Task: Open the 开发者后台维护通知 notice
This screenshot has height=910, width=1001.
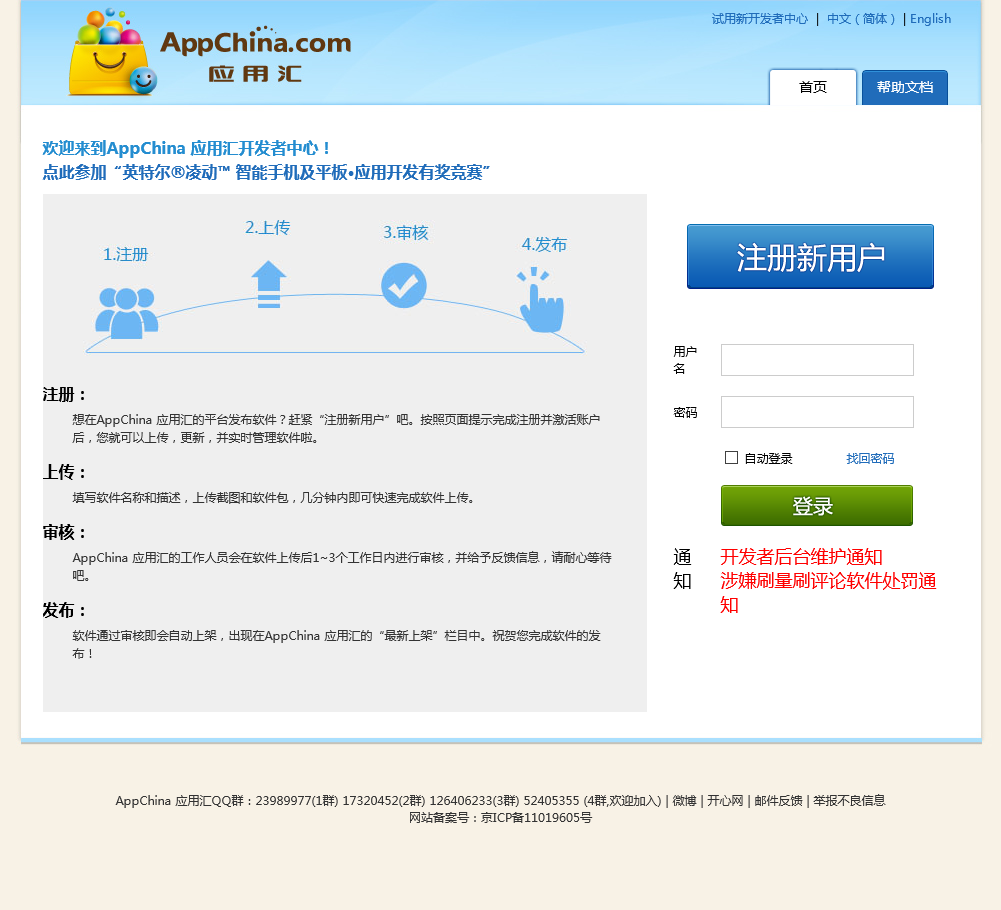Action: 801,557
